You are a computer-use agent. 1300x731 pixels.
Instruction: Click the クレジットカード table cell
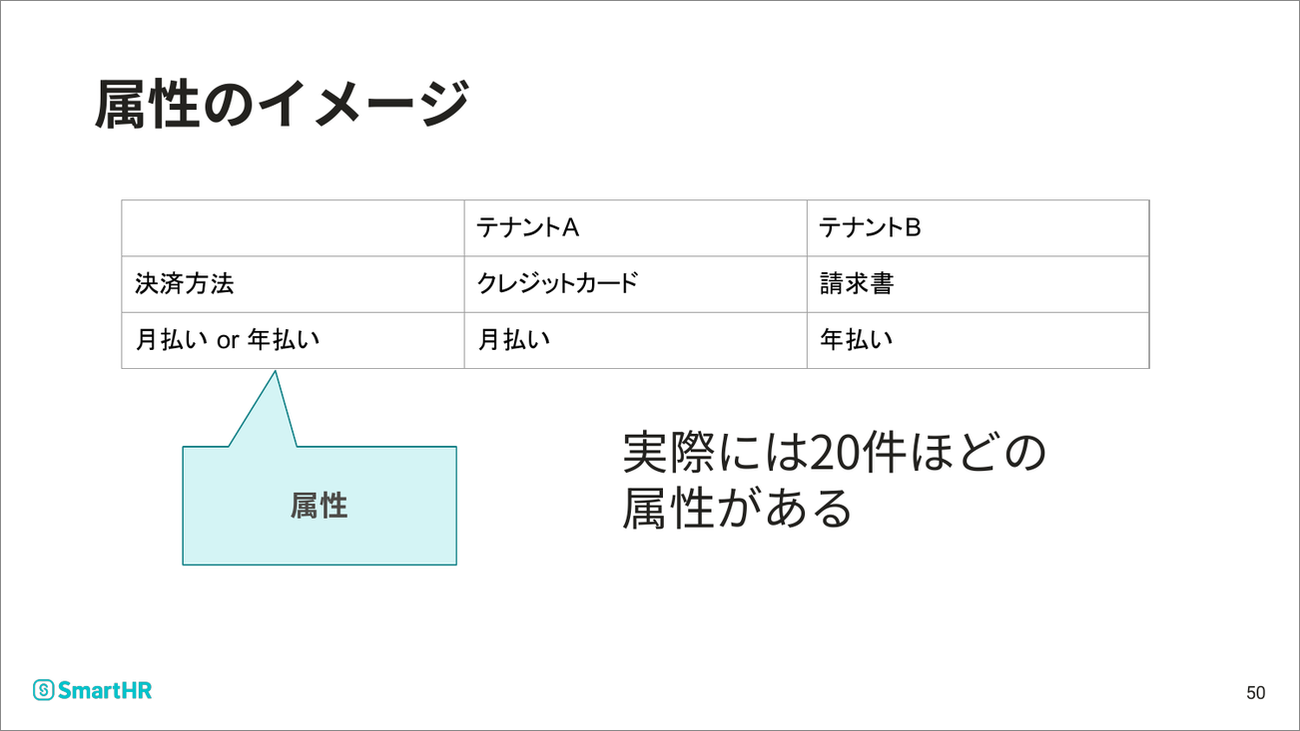(636, 284)
